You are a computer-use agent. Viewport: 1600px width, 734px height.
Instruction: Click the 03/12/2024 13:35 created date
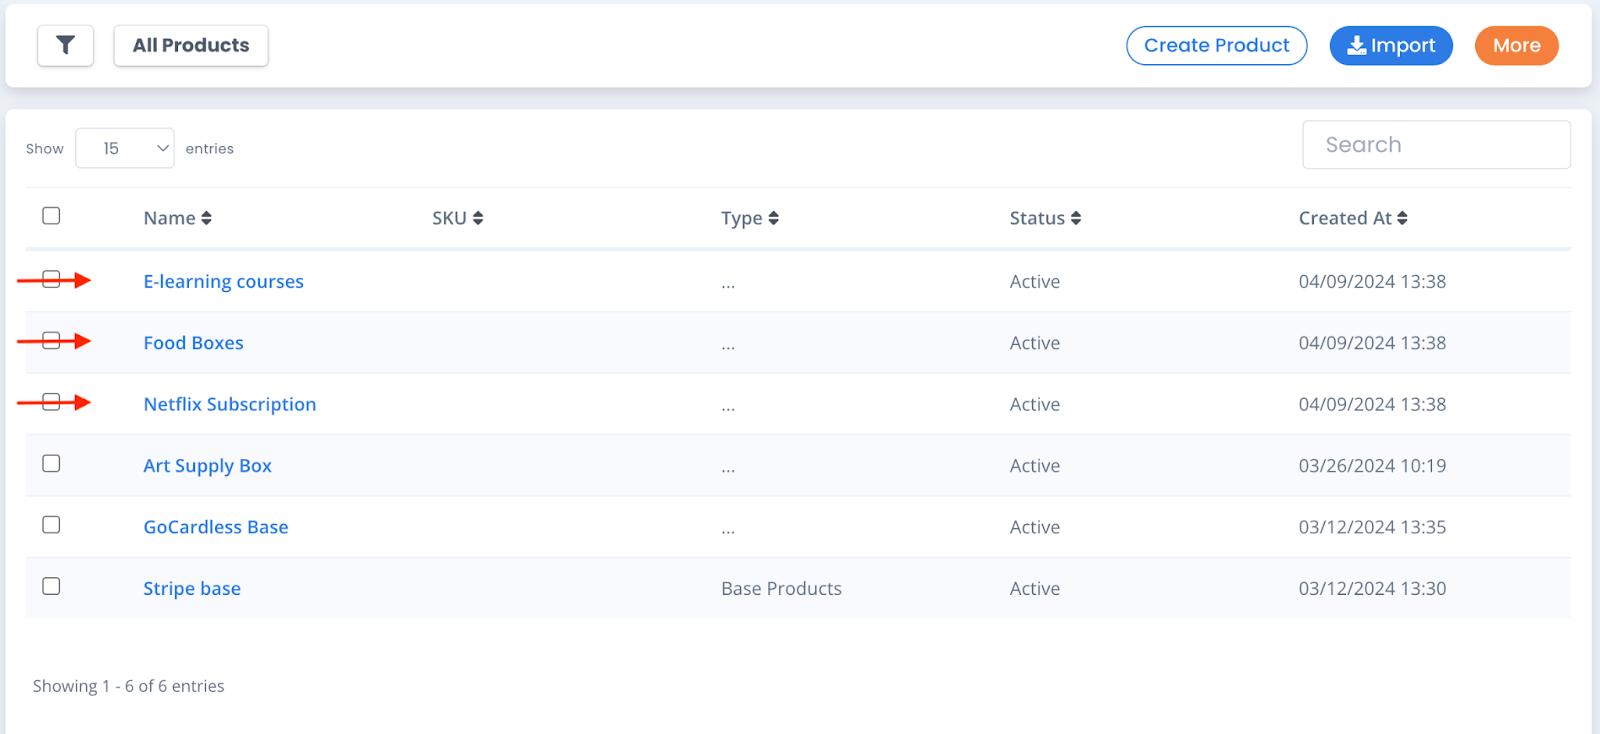tap(1372, 527)
